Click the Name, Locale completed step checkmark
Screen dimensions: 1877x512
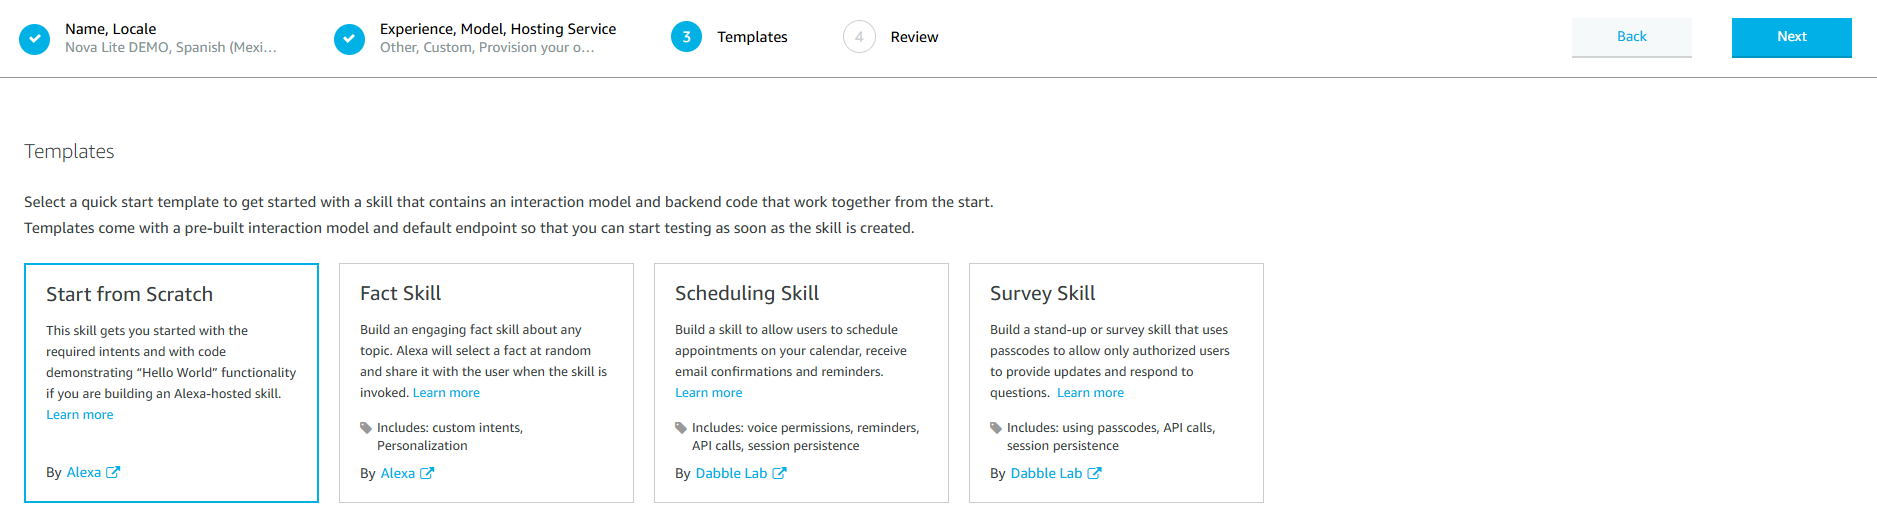35,39
